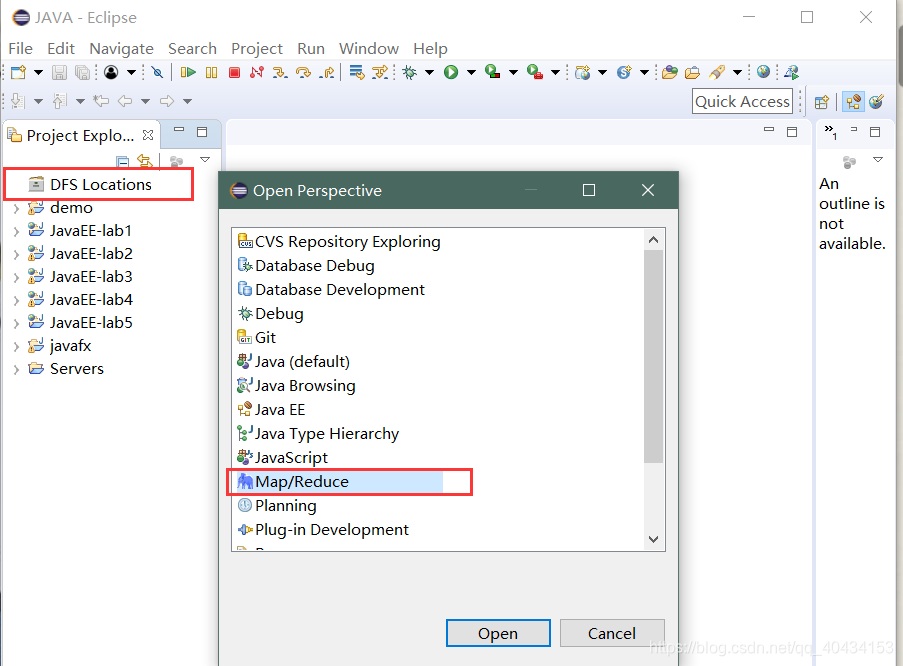The image size is (903, 666).
Task: Click the New Servlet icon
Action: coord(624,72)
